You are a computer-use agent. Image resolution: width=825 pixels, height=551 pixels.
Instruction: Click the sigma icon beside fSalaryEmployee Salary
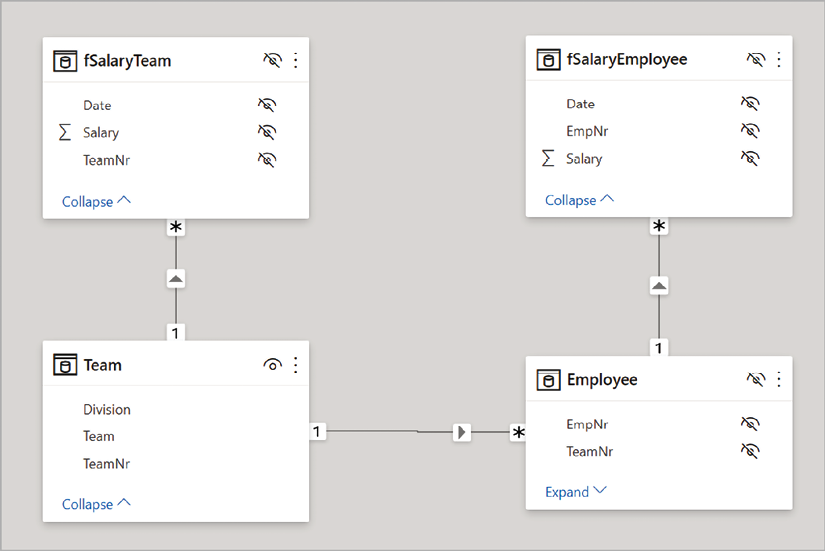pos(548,158)
